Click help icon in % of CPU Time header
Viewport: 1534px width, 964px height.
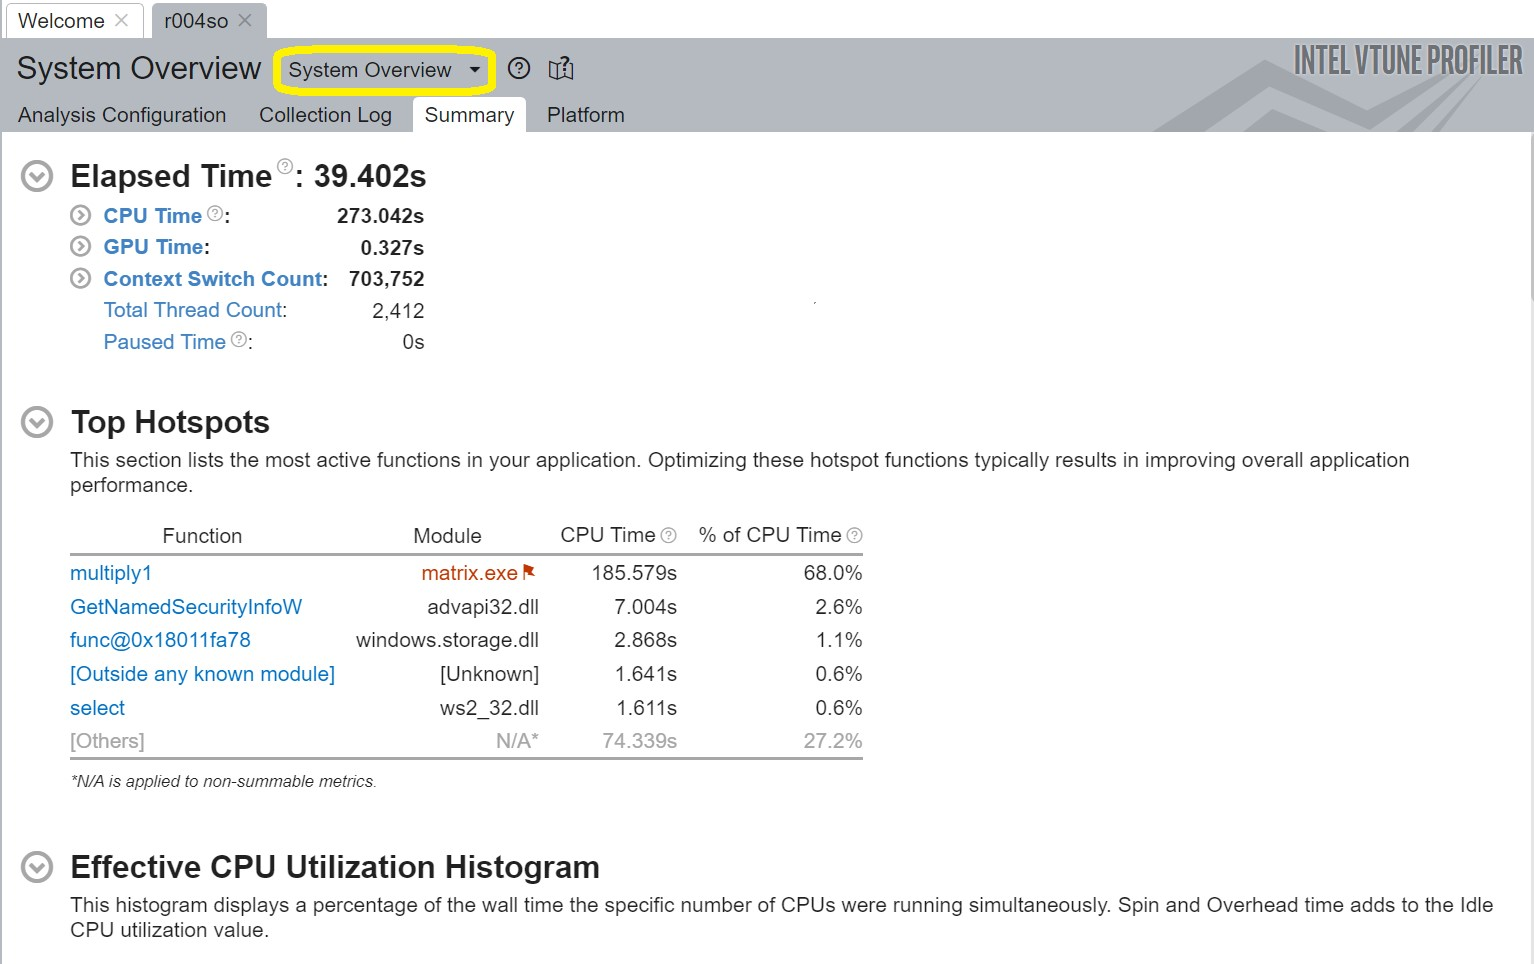[x=854, y=536]
